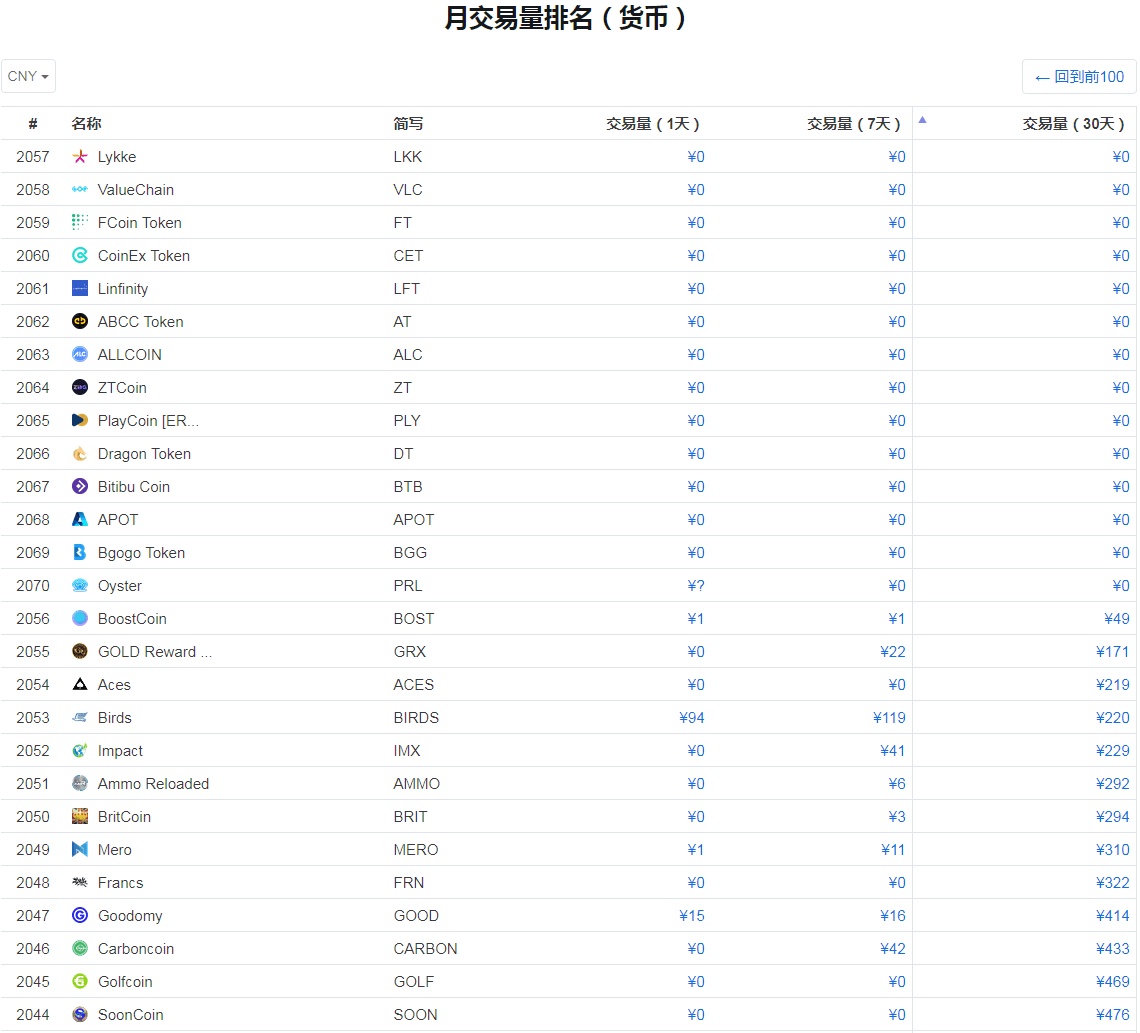The image size is (1140, 1033).
Task: Click the Carboncoin green logo
Action: click(80, 948)
